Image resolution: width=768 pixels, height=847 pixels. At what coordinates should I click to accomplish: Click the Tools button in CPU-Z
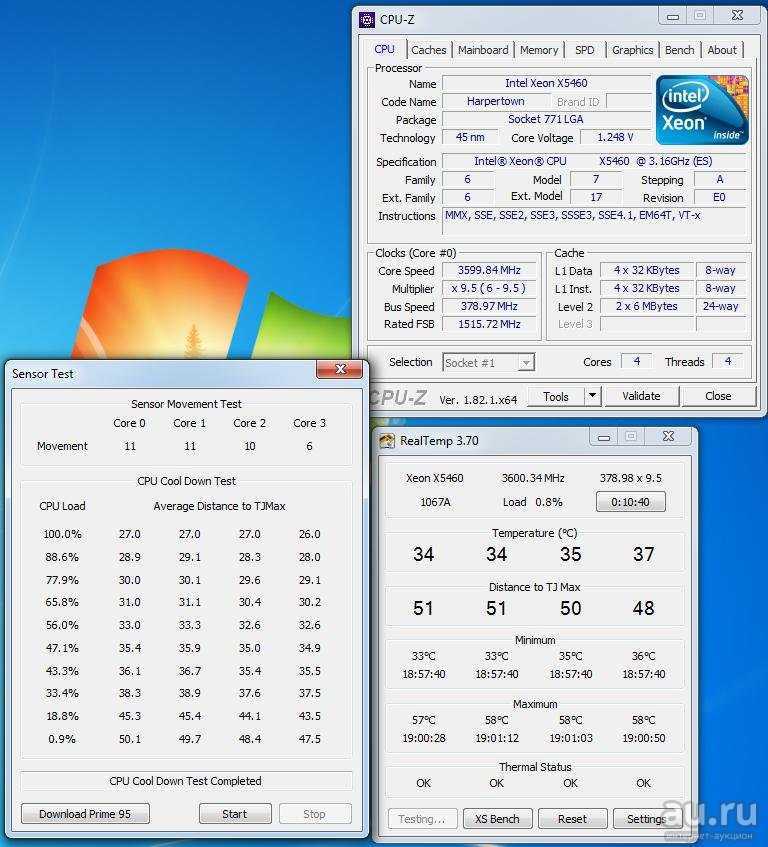(556, 396)
